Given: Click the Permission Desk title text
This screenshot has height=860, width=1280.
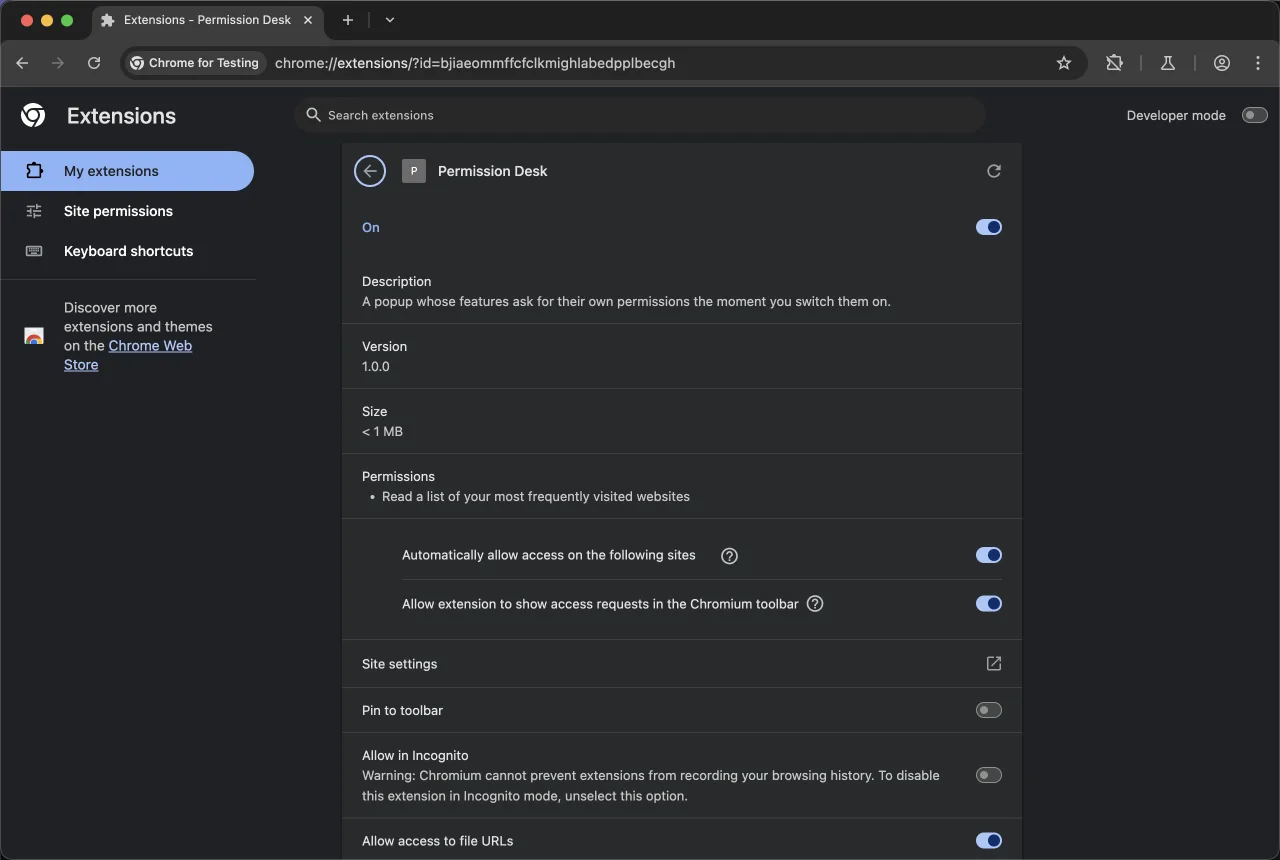Looking at the screenshot, I should [493, 171].
